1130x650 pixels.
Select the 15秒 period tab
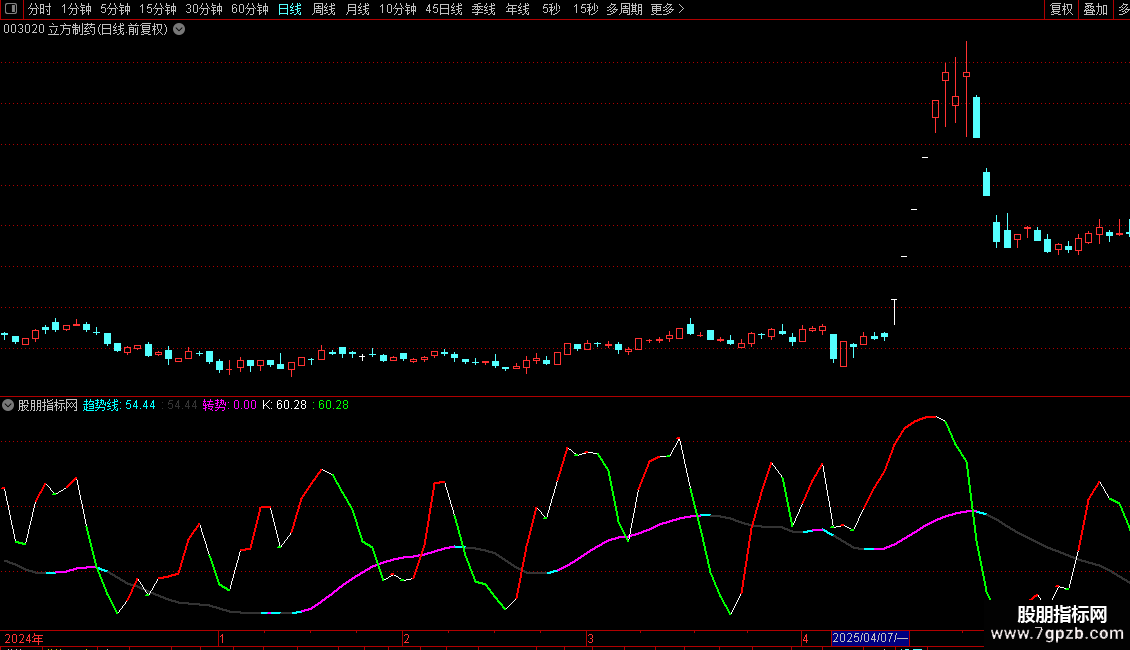(585, 9)
